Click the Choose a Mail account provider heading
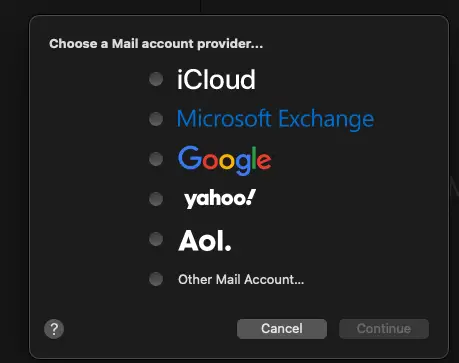The image size is (459, 363). pos(156,44)
